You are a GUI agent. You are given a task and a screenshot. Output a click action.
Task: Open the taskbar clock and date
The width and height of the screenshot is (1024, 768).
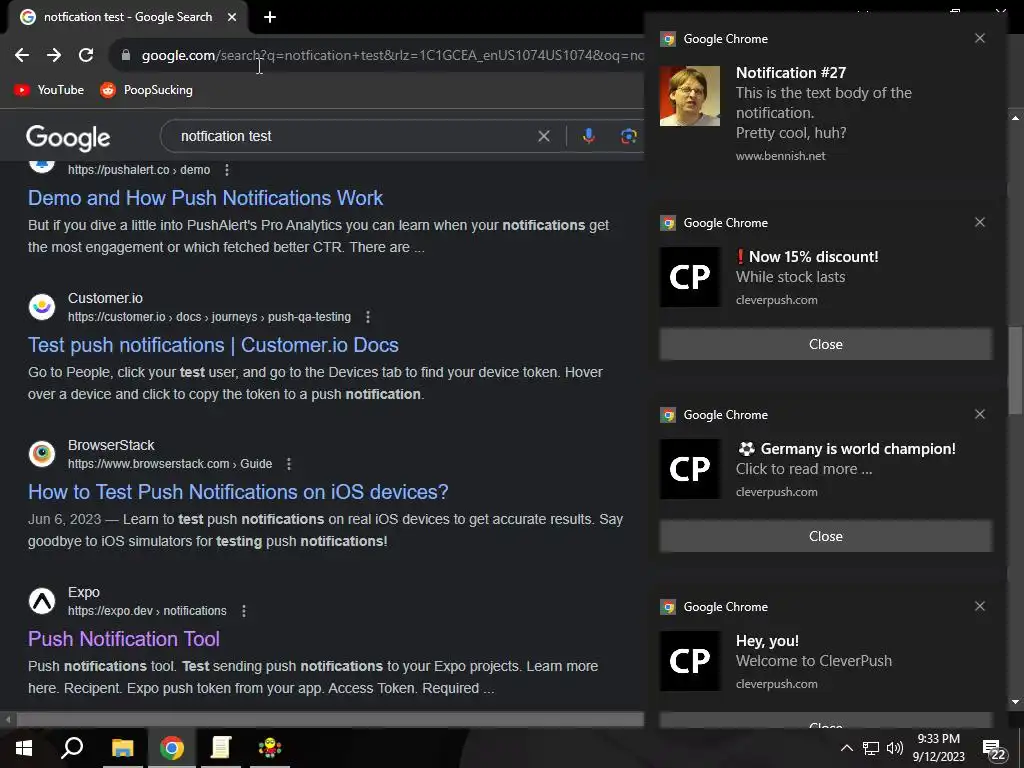938,748
